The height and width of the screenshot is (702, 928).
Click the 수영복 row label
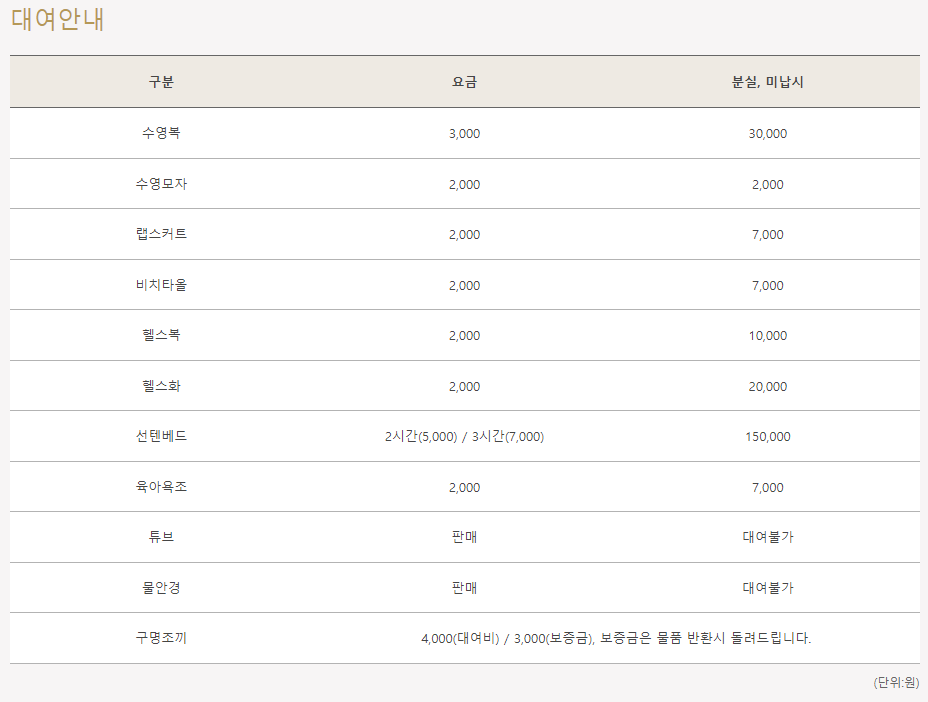(x=161, y=133)
